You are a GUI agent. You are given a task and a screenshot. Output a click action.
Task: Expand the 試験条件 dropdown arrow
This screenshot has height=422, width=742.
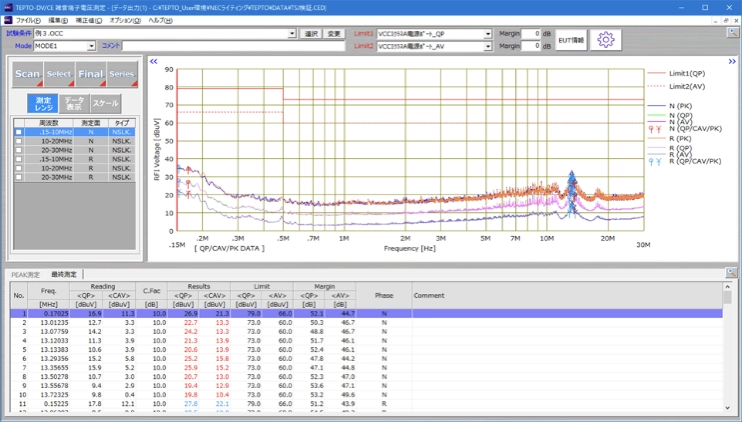(292, 34)
